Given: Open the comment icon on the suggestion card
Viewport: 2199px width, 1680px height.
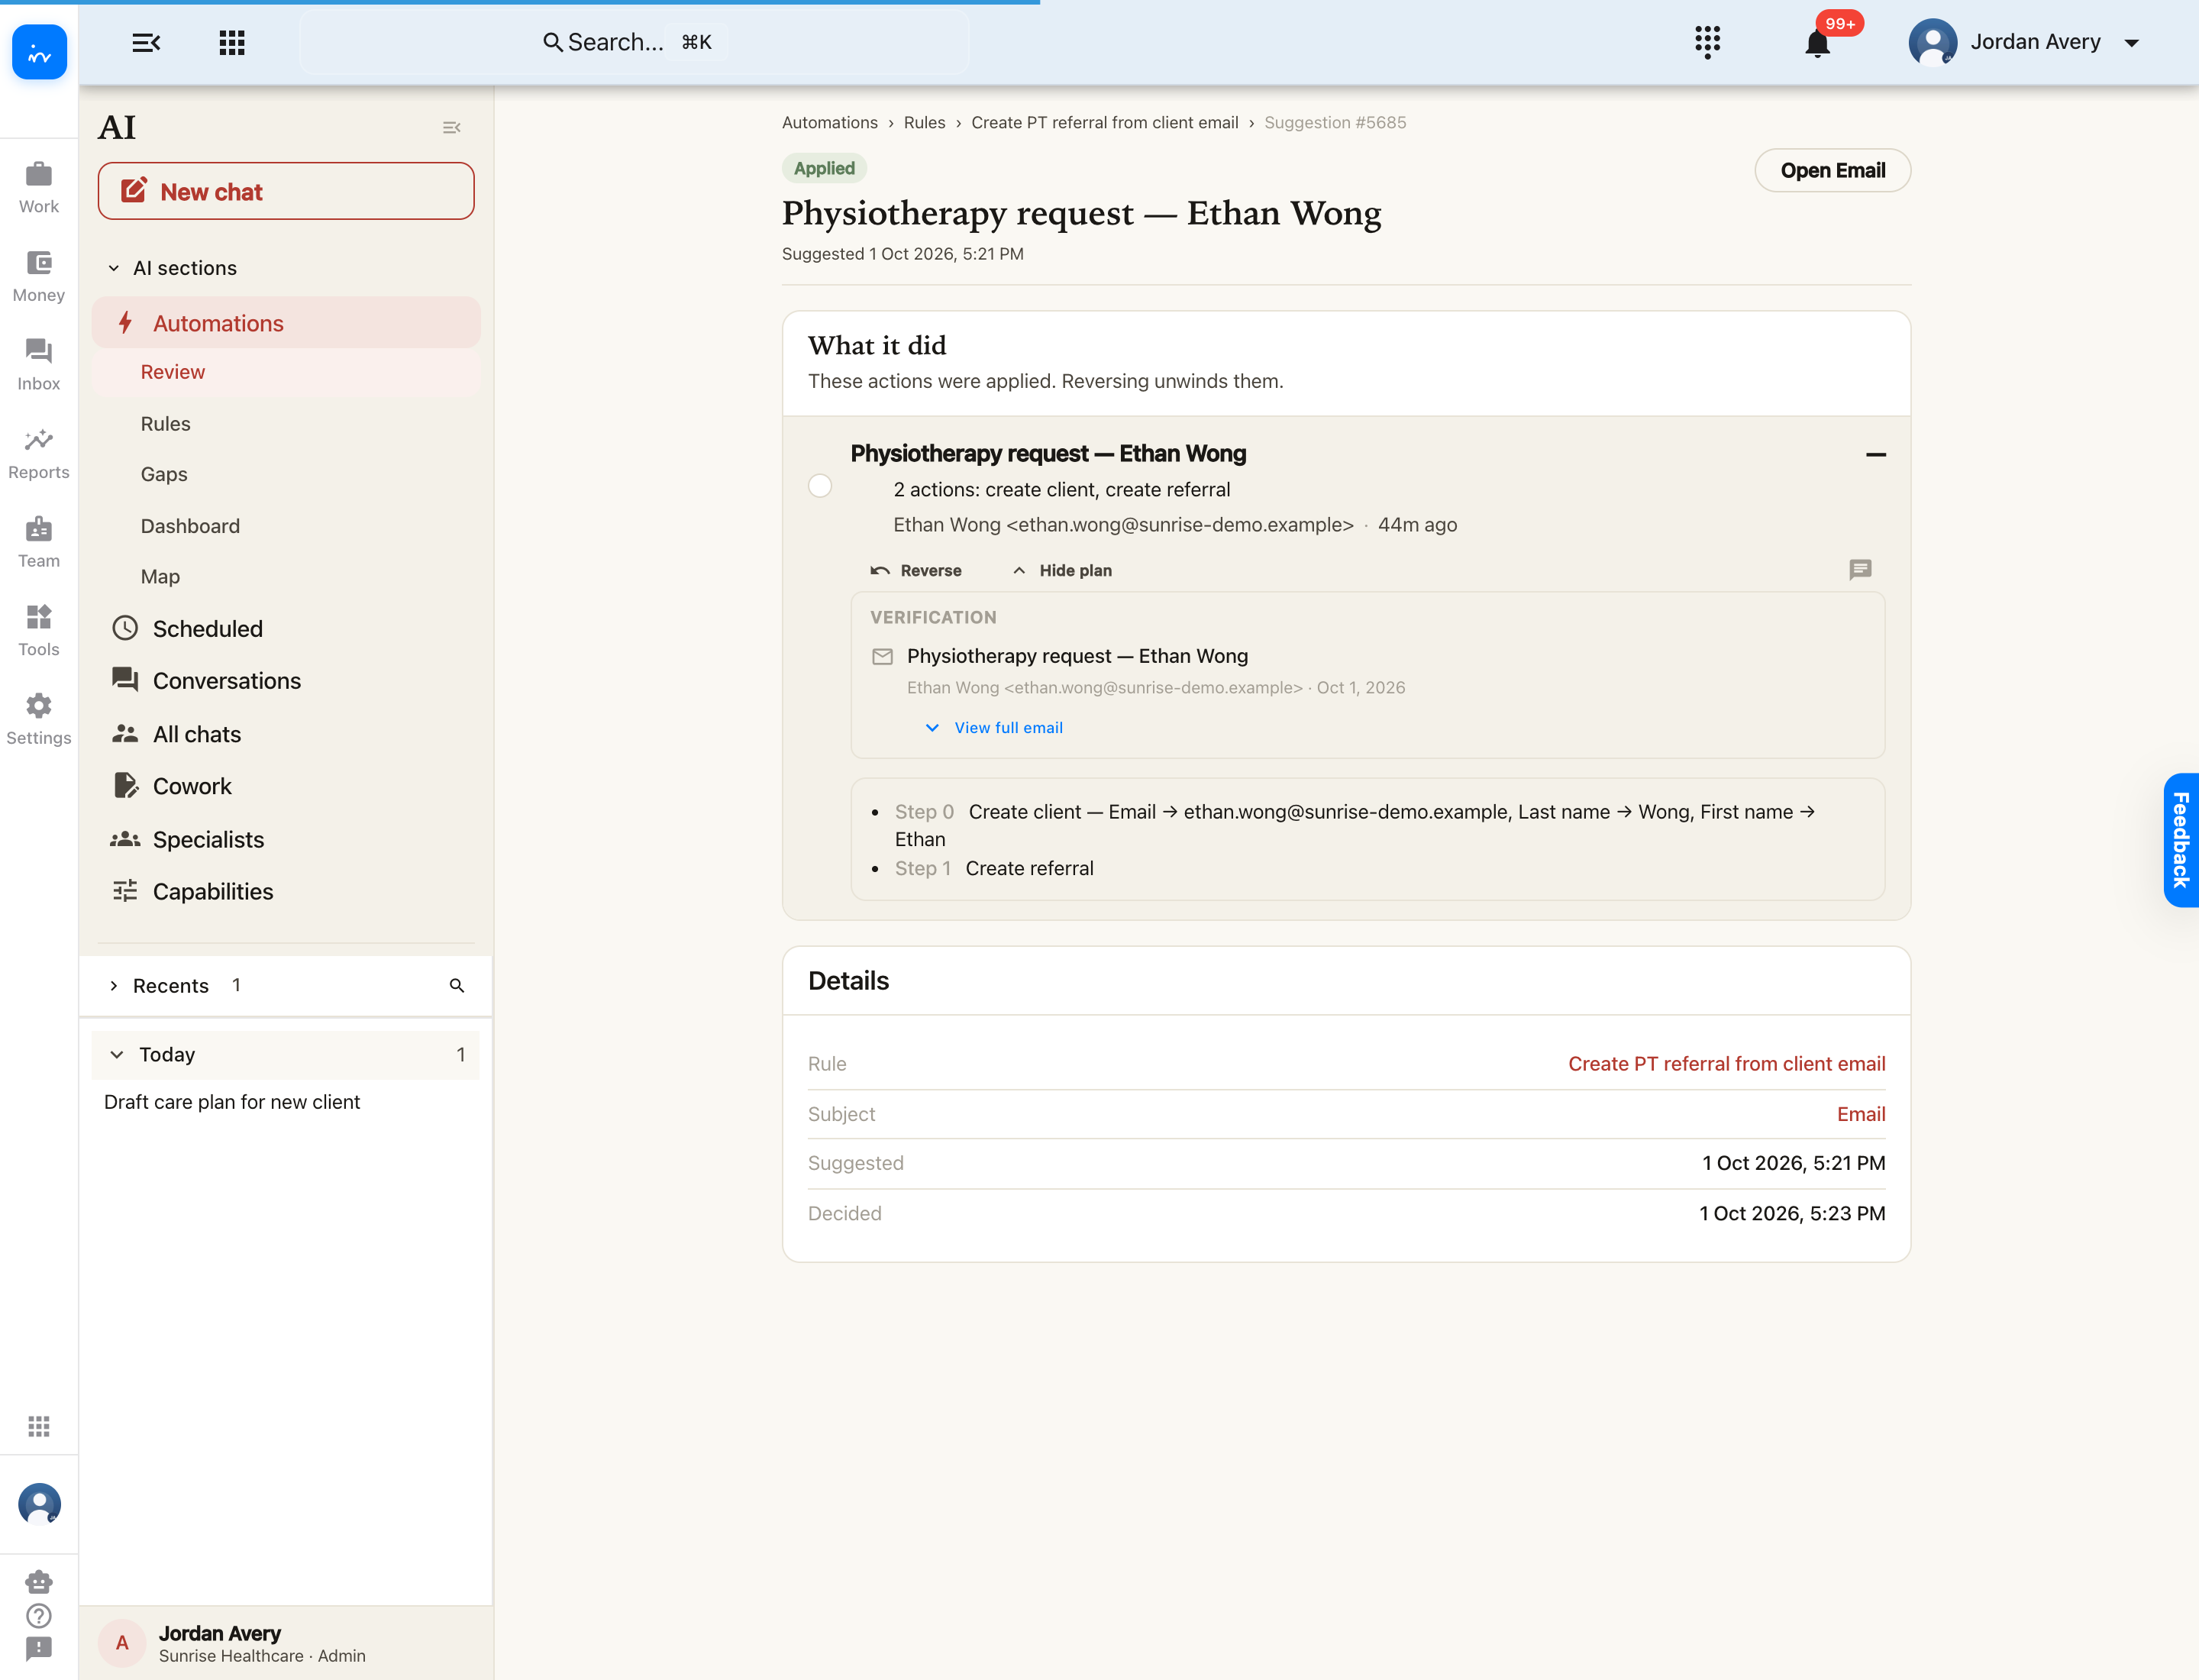Looking at the screenshot, I should coord(1860,570).
